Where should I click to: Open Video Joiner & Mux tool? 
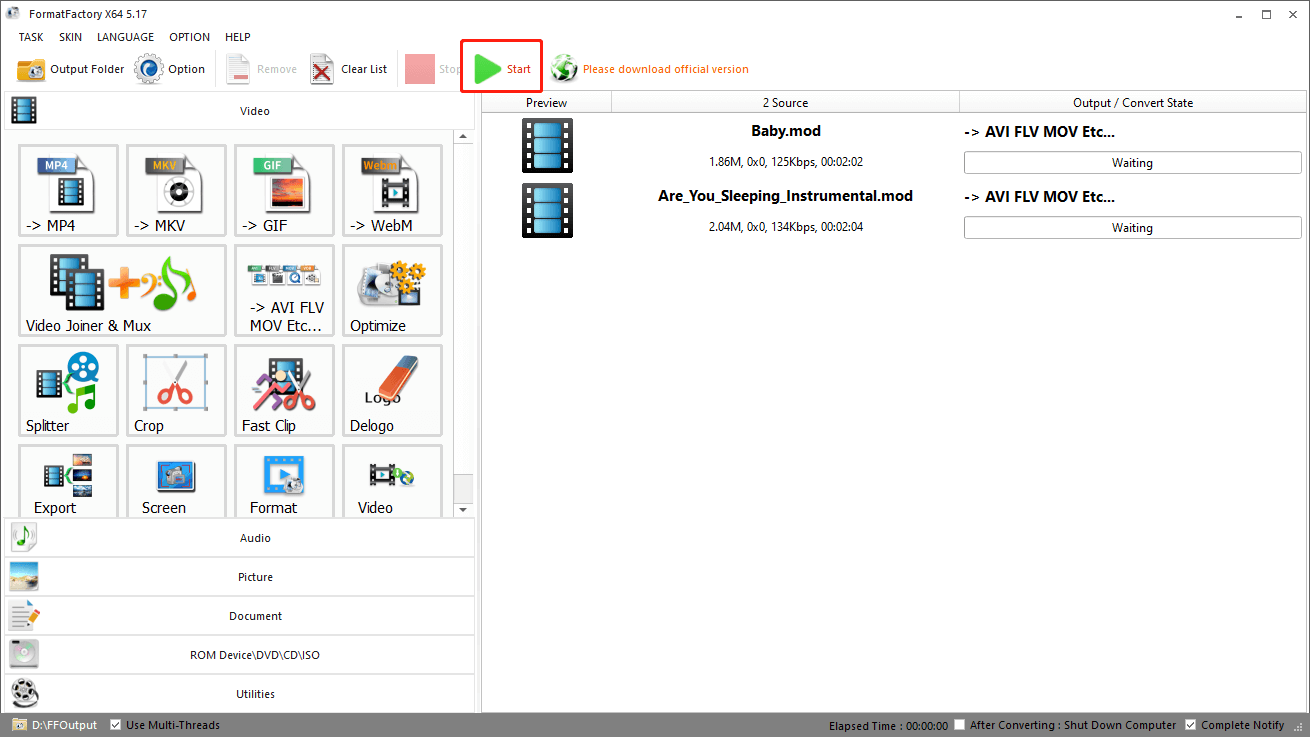pos(122,290)
